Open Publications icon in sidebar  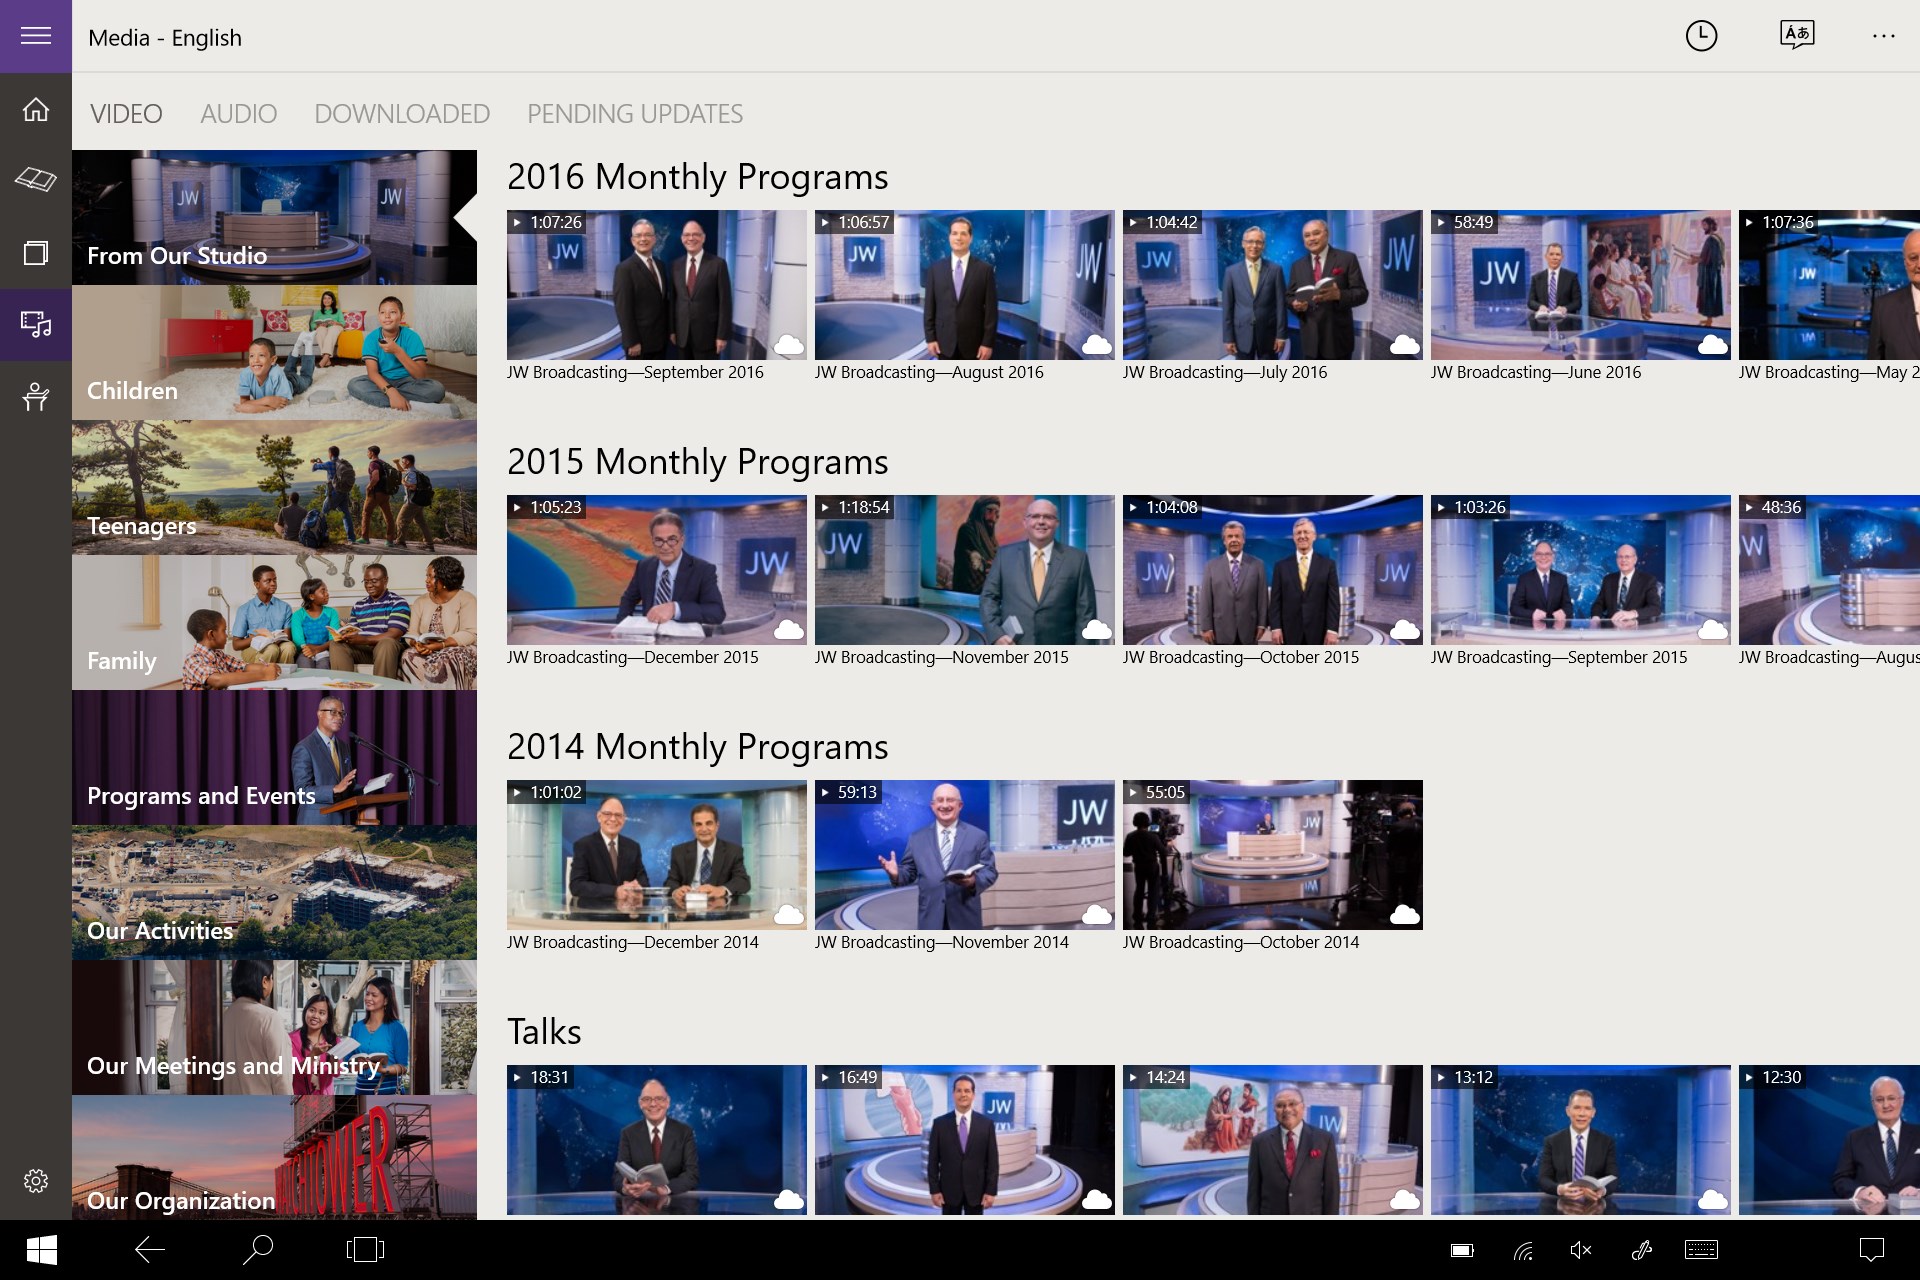[36, 252]
